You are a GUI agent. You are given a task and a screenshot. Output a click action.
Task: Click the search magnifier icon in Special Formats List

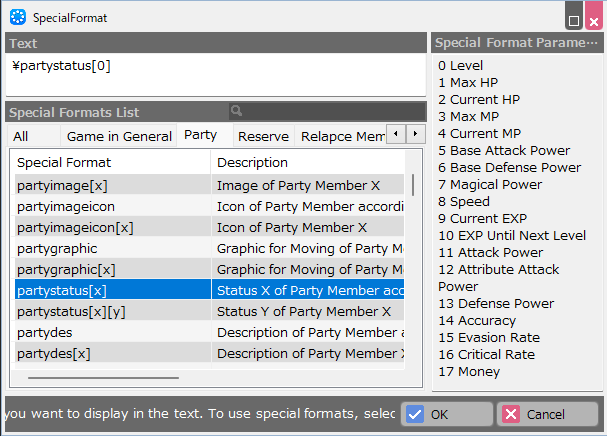[236, 112]
